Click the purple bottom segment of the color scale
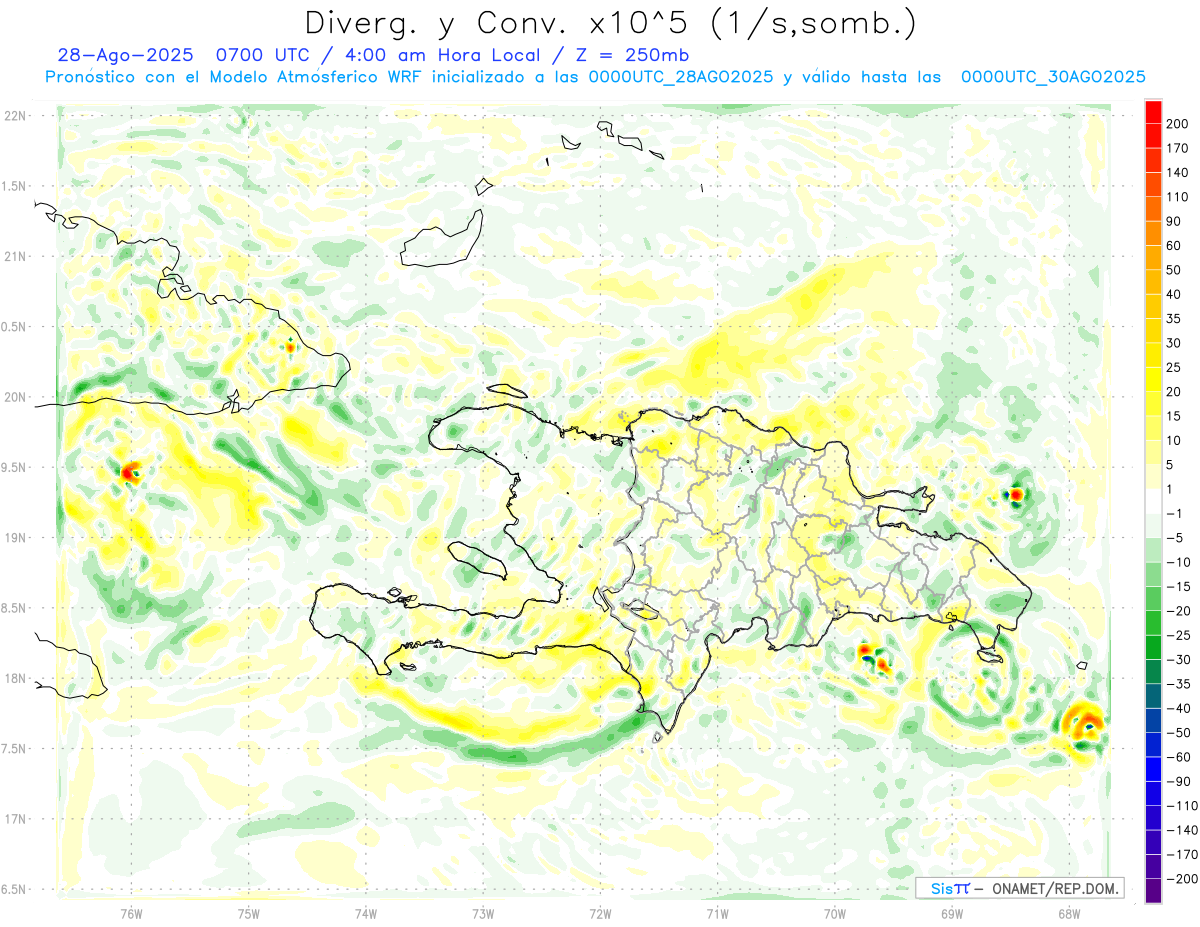The width and height of the screenshot is (1200, 927). click(1153, 890)
